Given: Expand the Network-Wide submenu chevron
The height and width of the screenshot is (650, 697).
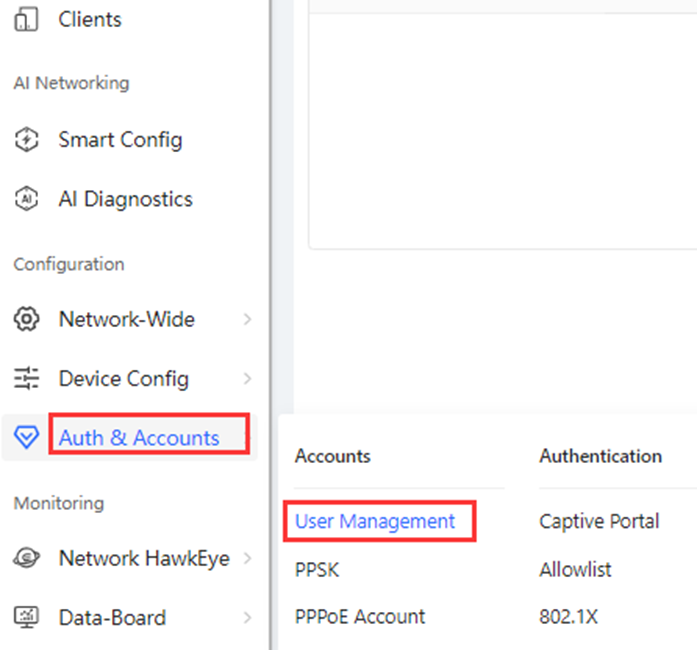Looking at the screenshot, I should [248, 319].
